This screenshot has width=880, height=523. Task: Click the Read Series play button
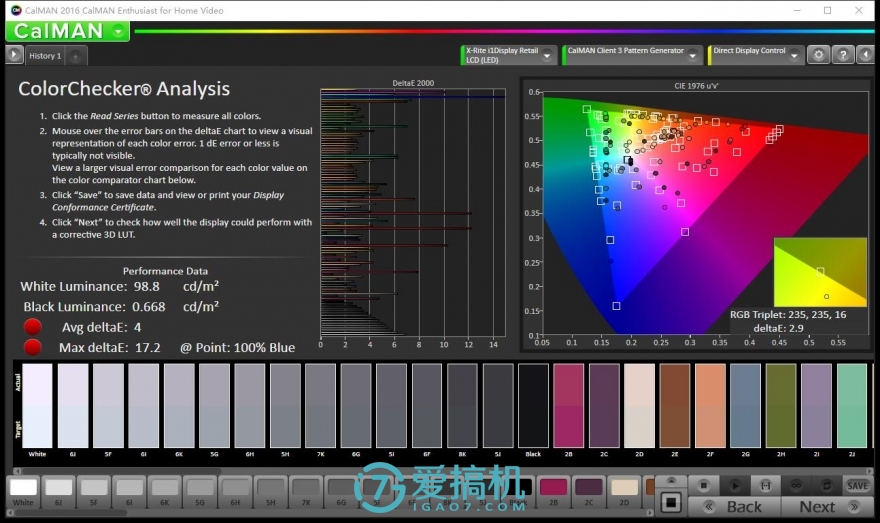(x=735, y=485)
